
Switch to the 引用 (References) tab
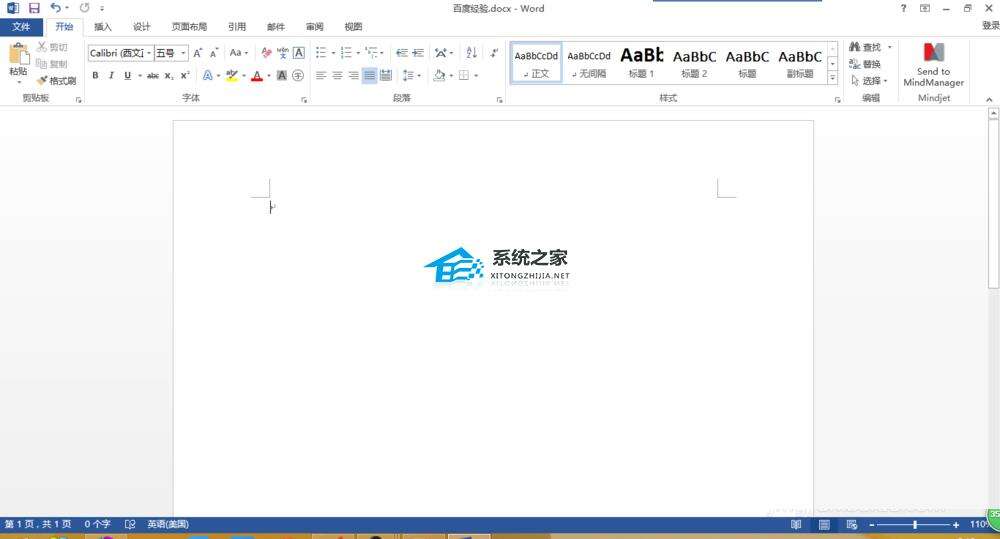click(x=237, y=27)
